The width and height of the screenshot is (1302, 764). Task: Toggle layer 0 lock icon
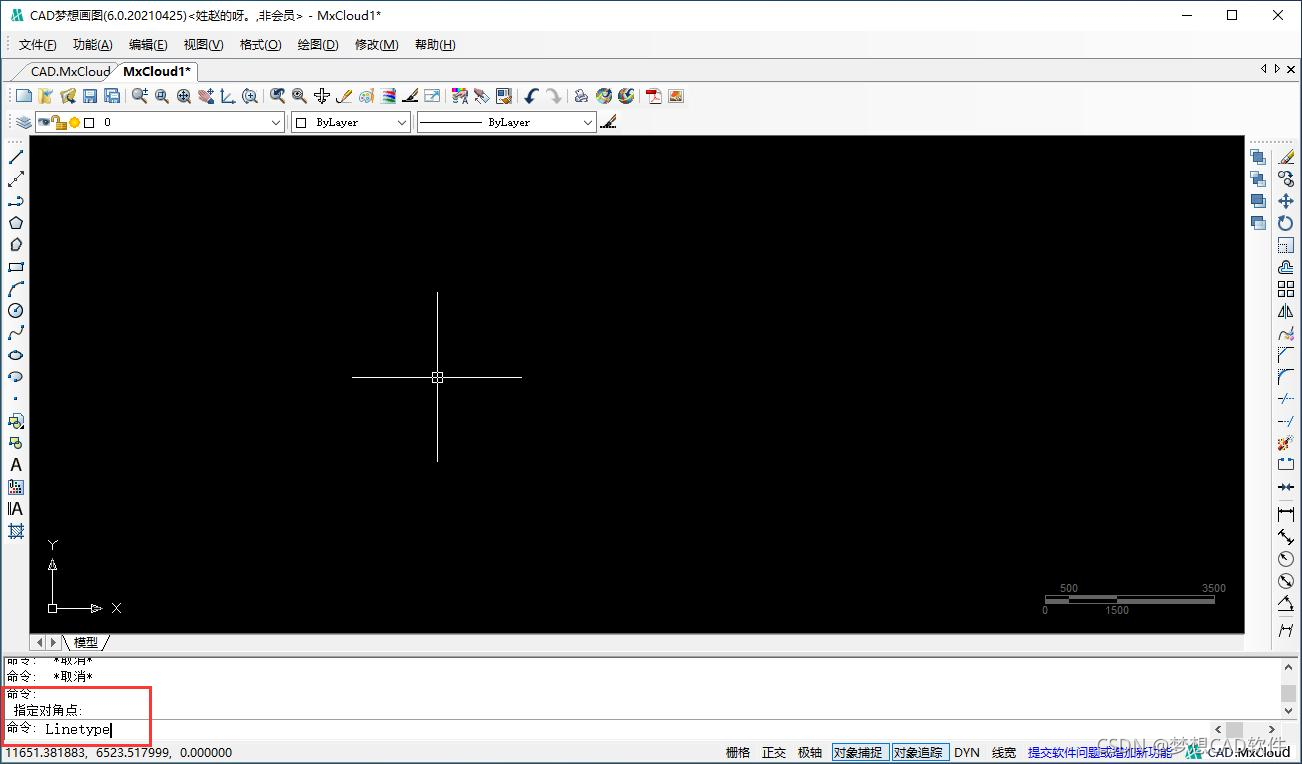click(59, 123)
